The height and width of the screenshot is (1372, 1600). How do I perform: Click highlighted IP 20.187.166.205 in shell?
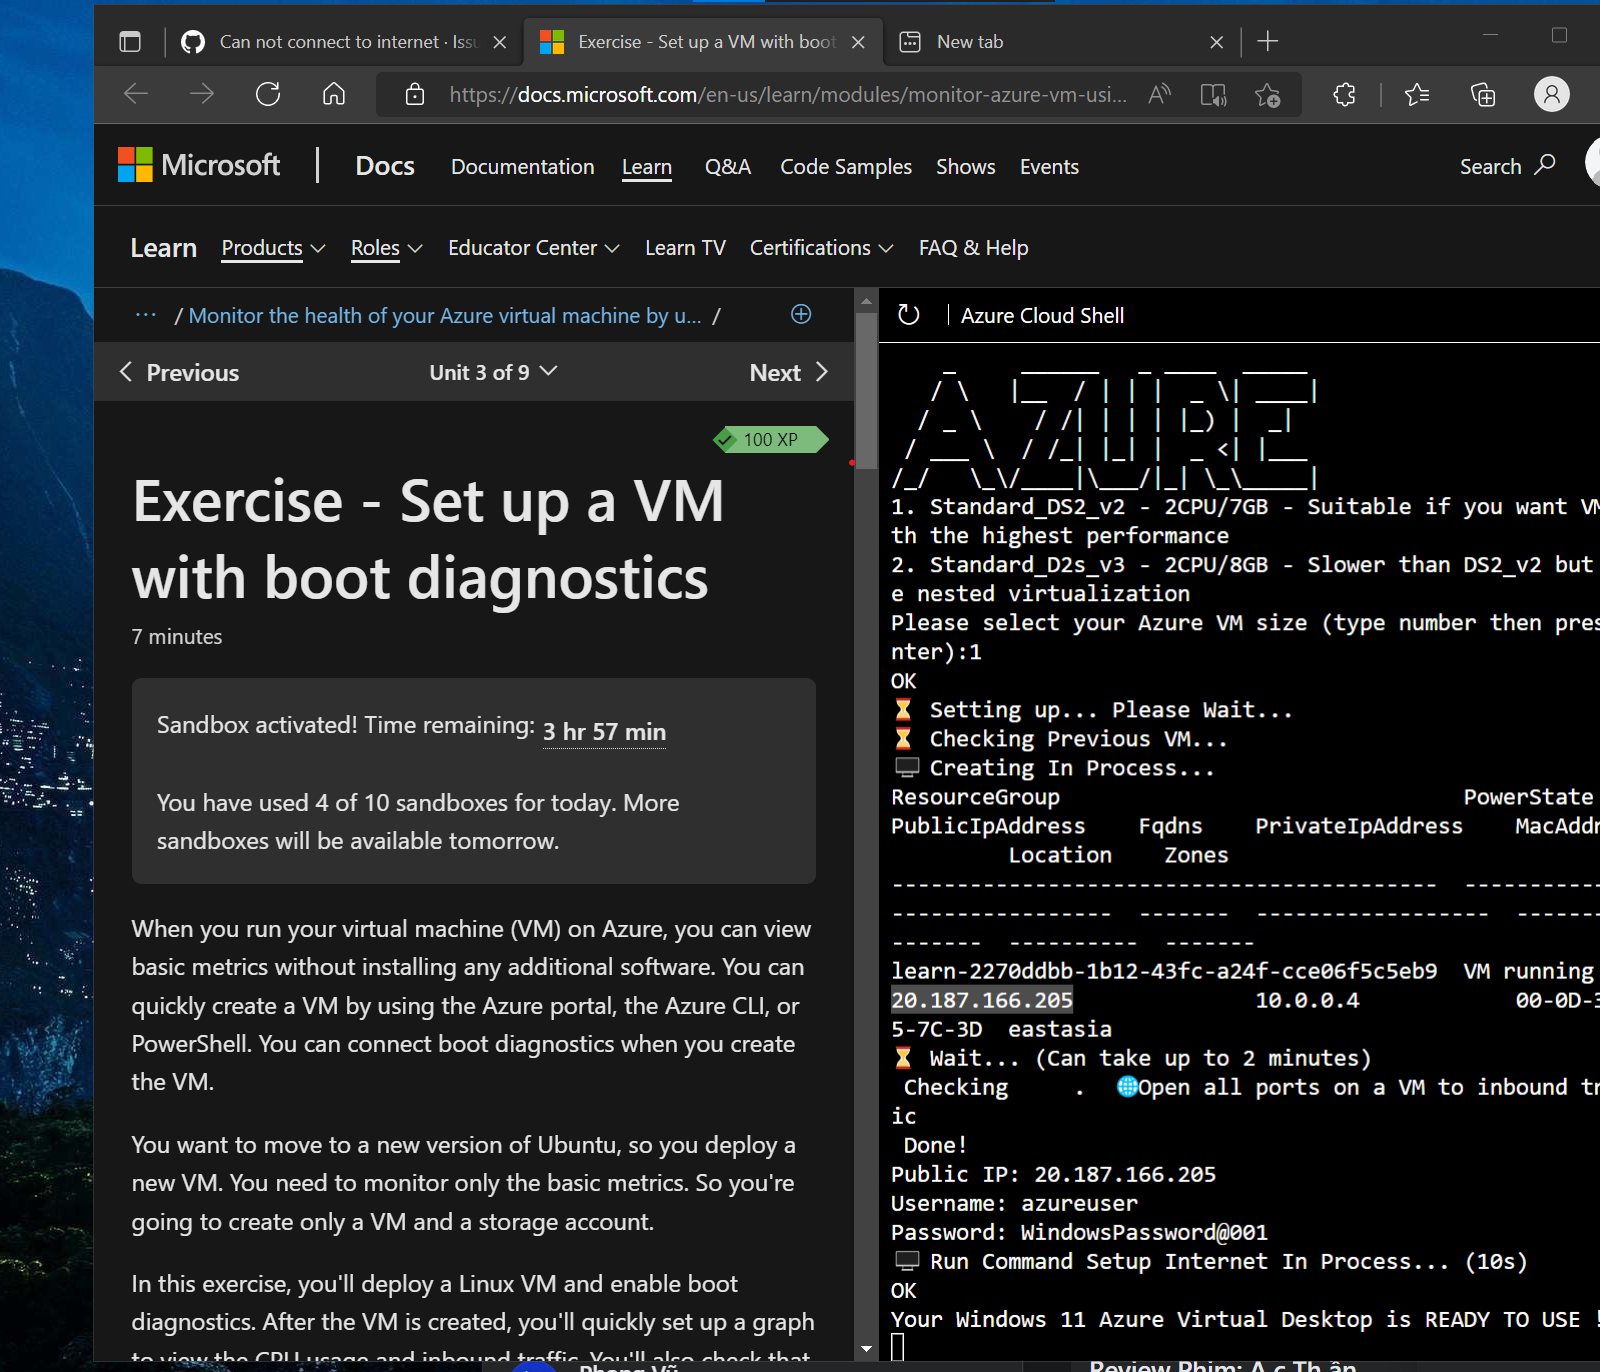pos(982,1000)
